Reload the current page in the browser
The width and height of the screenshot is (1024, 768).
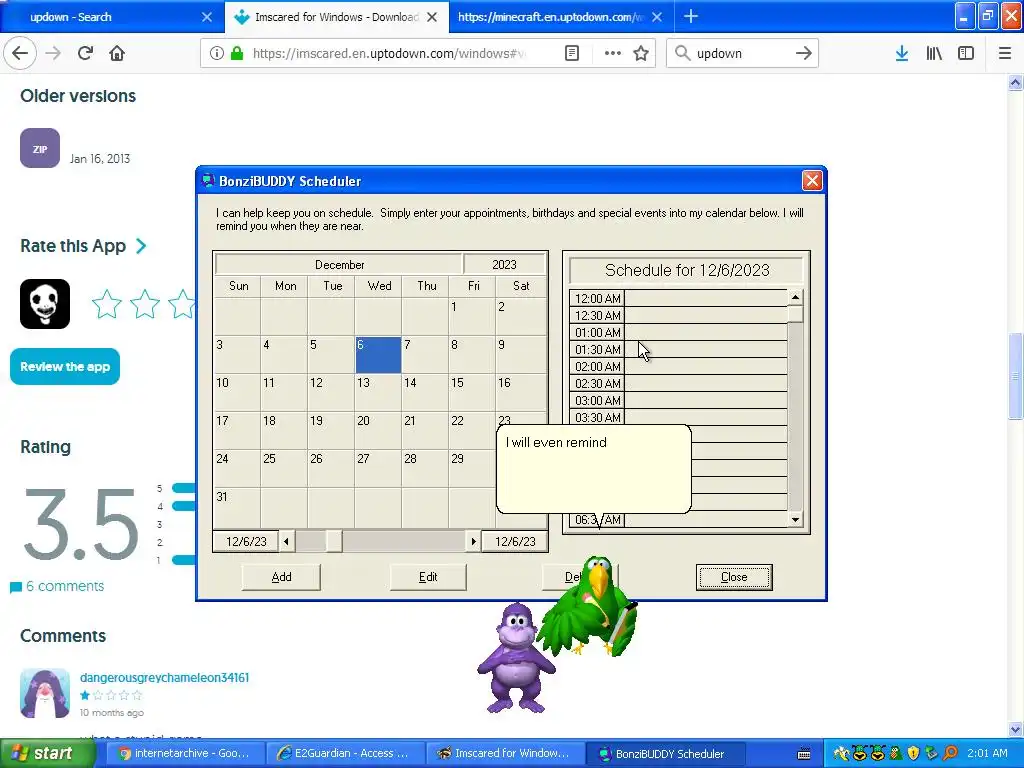[85, 53]
